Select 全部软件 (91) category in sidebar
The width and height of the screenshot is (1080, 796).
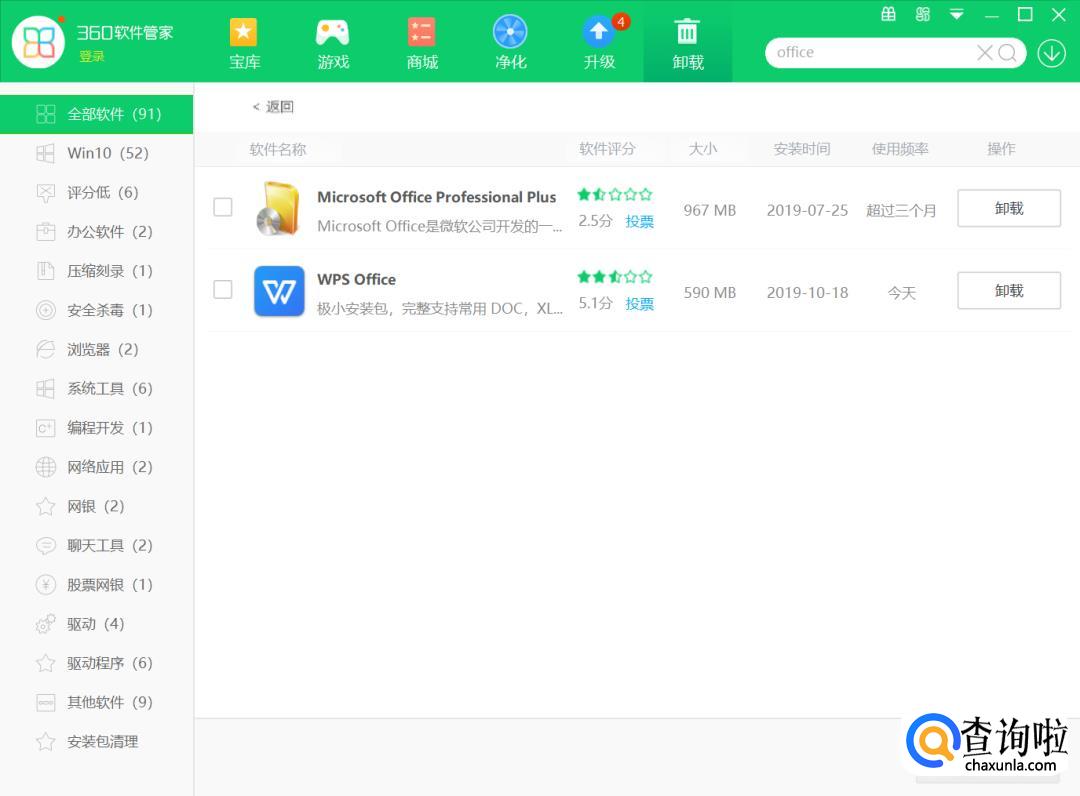pyautogui.click(x=97, y=114)
